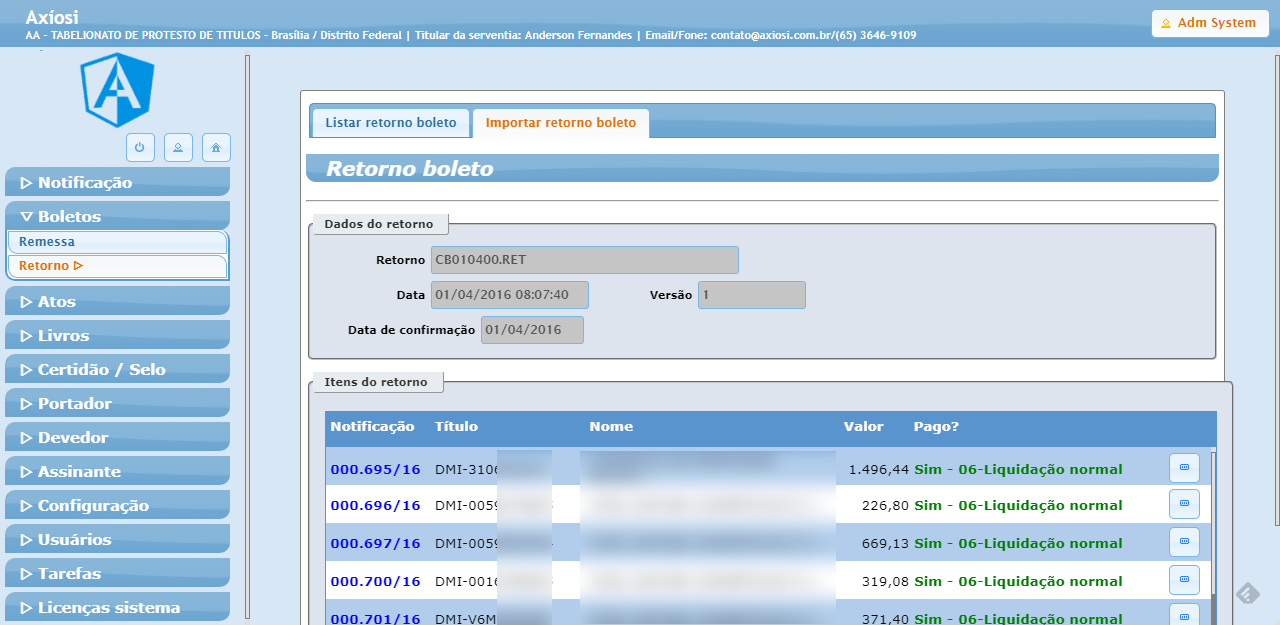Open the Remessa submenu item
1280x625 pixels.
tap(117, 242)
